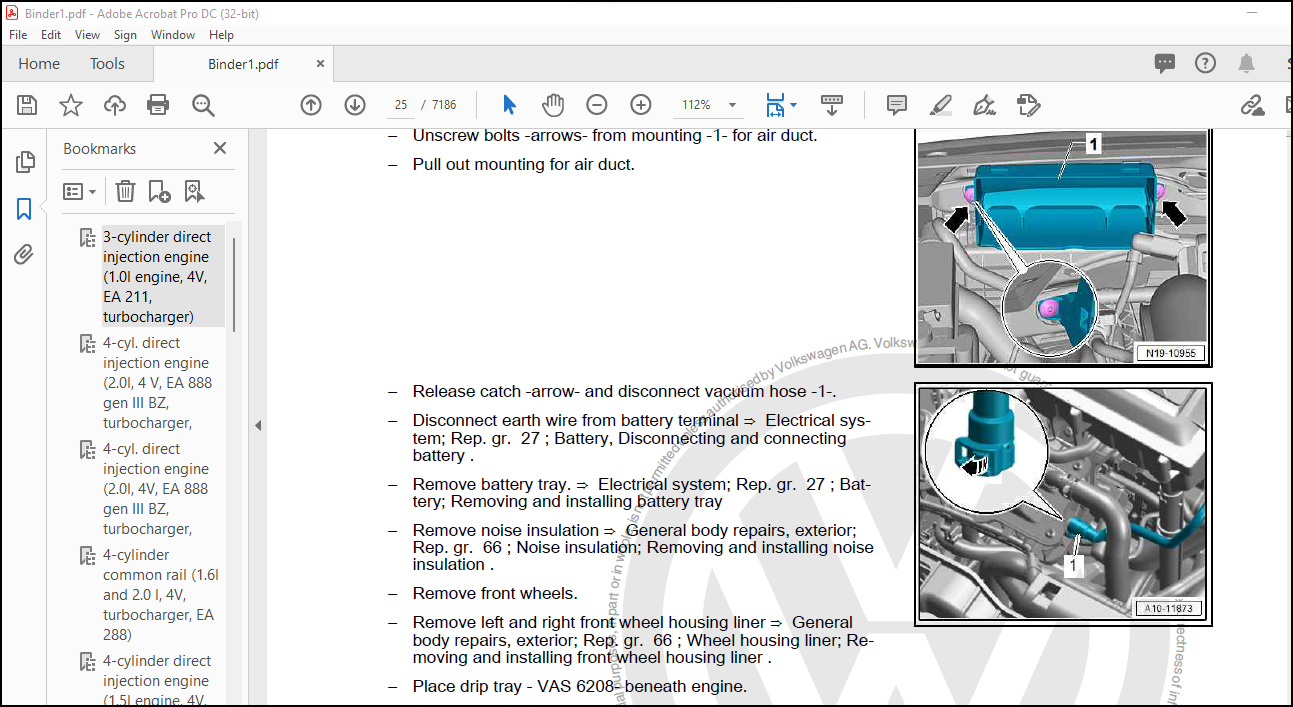Click 'Release catch -arrow-' instruction line
This screenshot has width=1293, height=707.
pos(624,391)
